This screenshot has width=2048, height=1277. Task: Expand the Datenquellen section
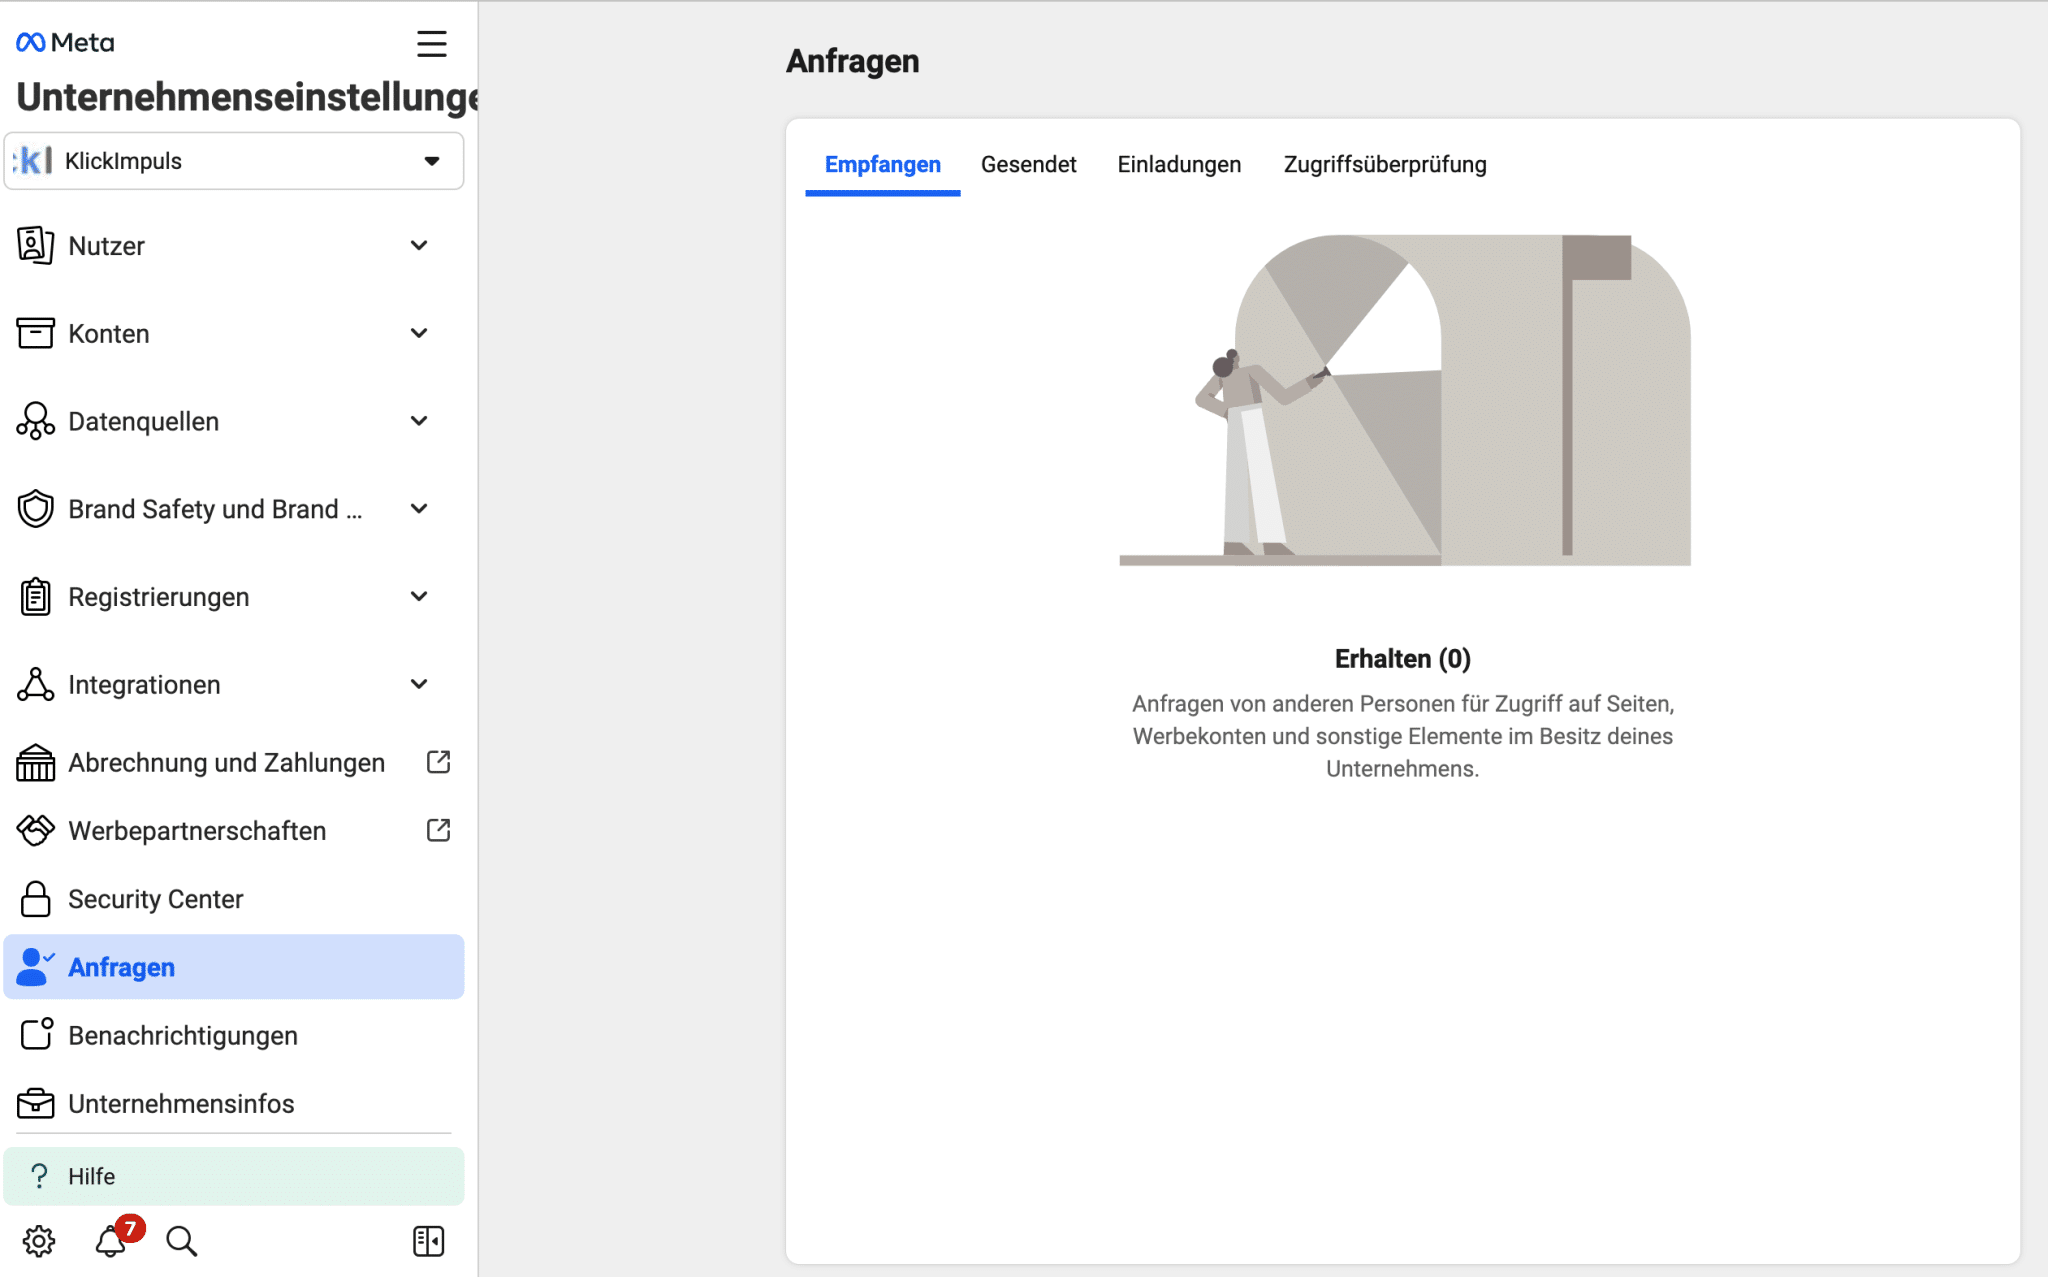tap(420, 420)
